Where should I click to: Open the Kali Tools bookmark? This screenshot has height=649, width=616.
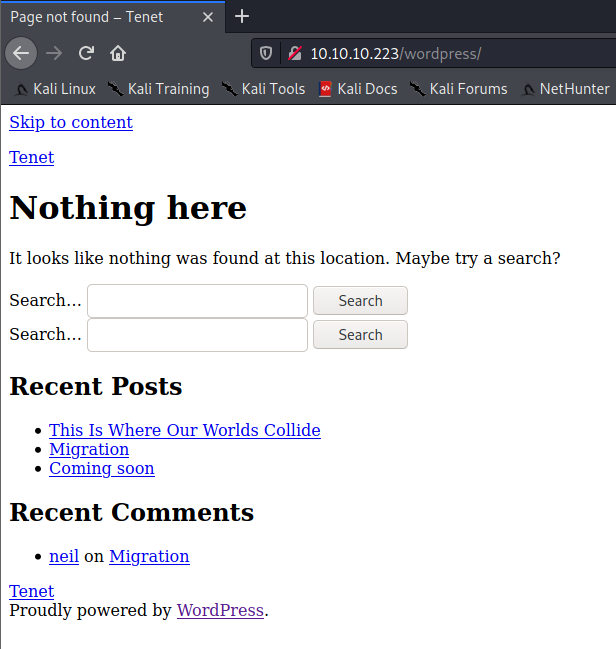(263, 89)
